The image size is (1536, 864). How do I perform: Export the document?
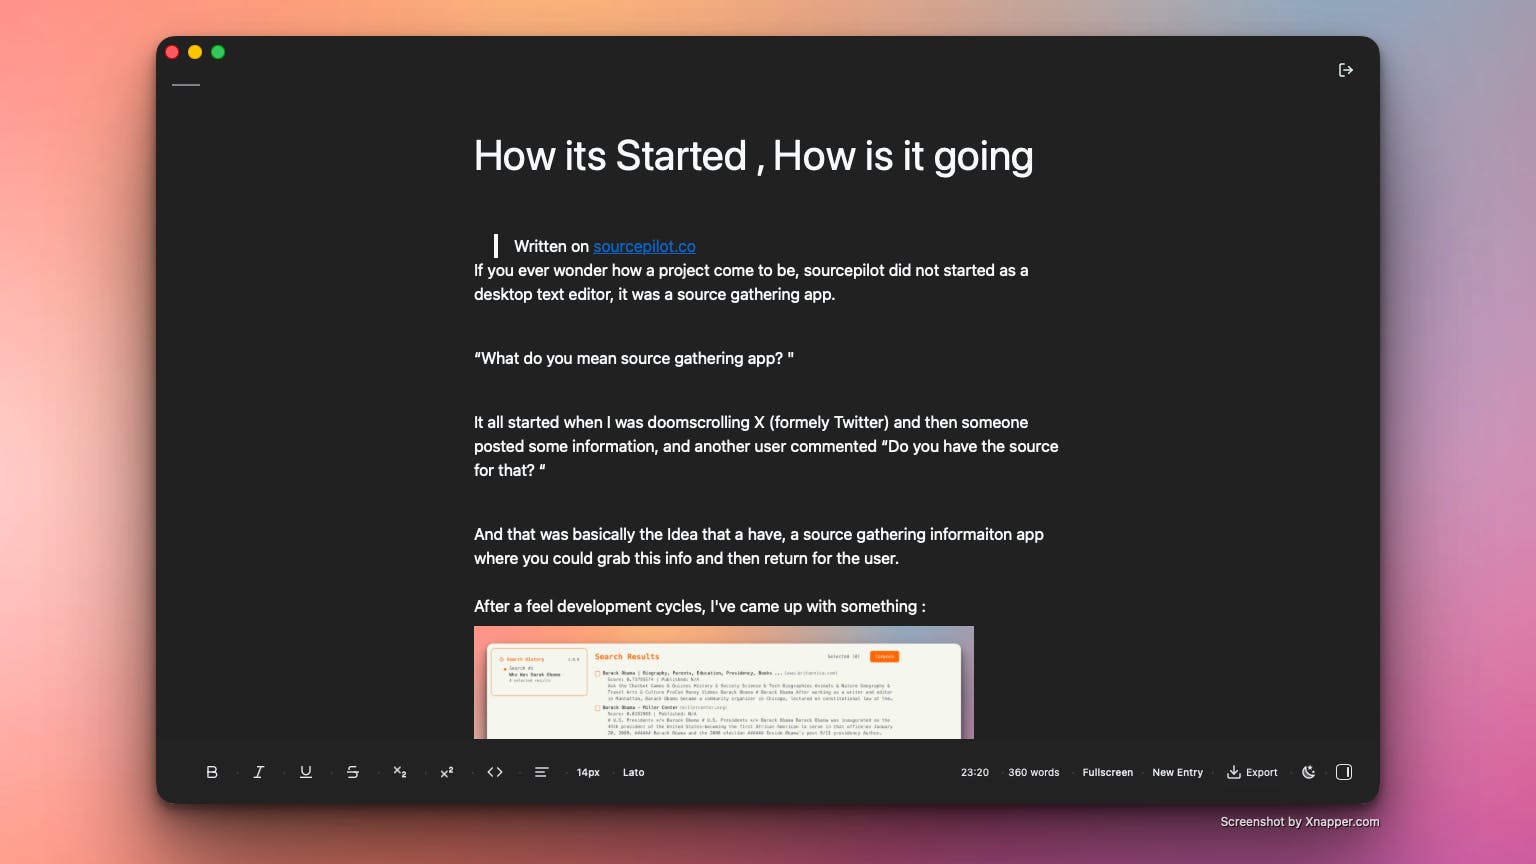1253,772
